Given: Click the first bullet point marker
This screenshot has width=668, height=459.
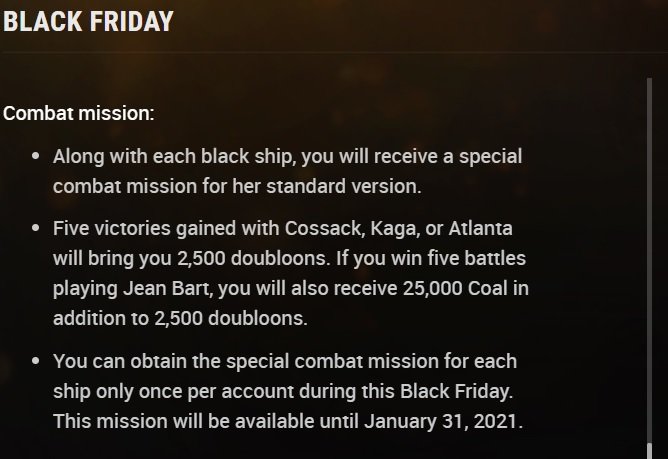Looking at the screenshot, I should (x=37, y=158).
